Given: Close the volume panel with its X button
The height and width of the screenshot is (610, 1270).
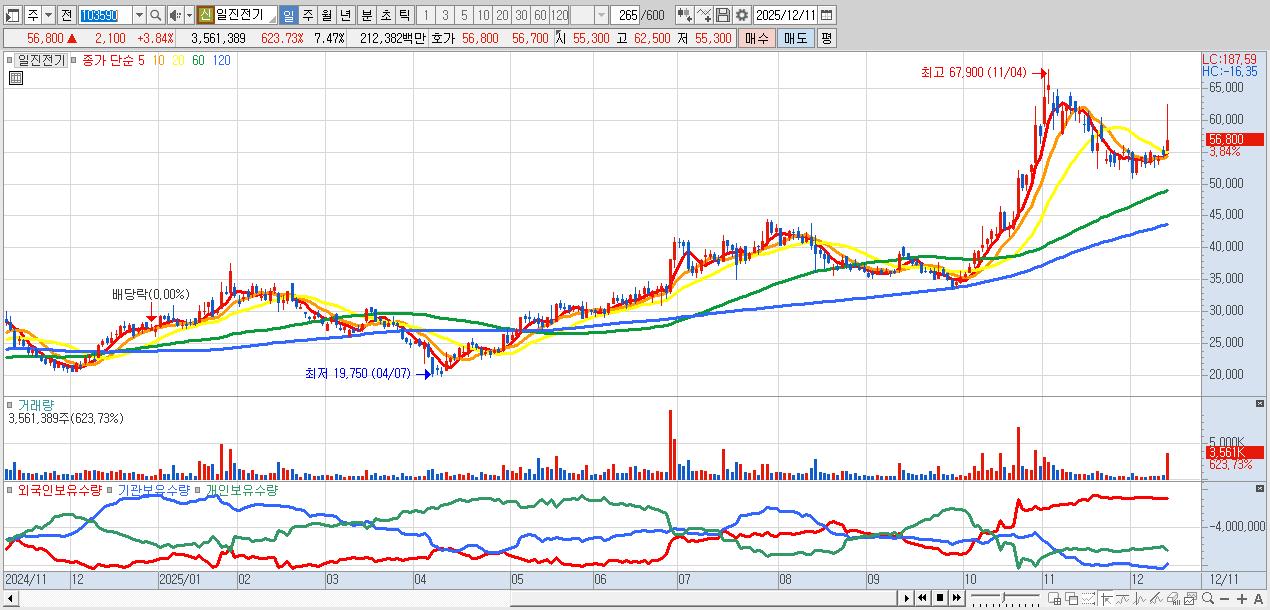Looking at the screenshot, I should (1259, 403).
